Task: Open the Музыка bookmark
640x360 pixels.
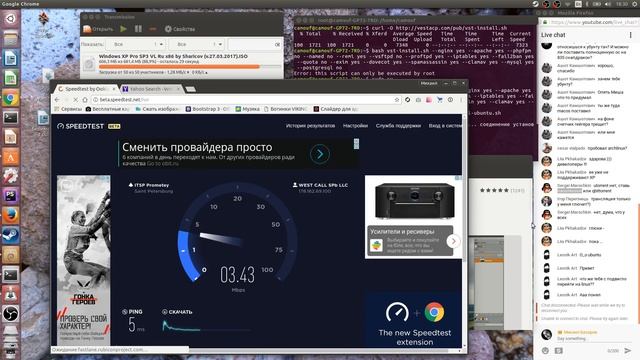Action: click(247, 109)
